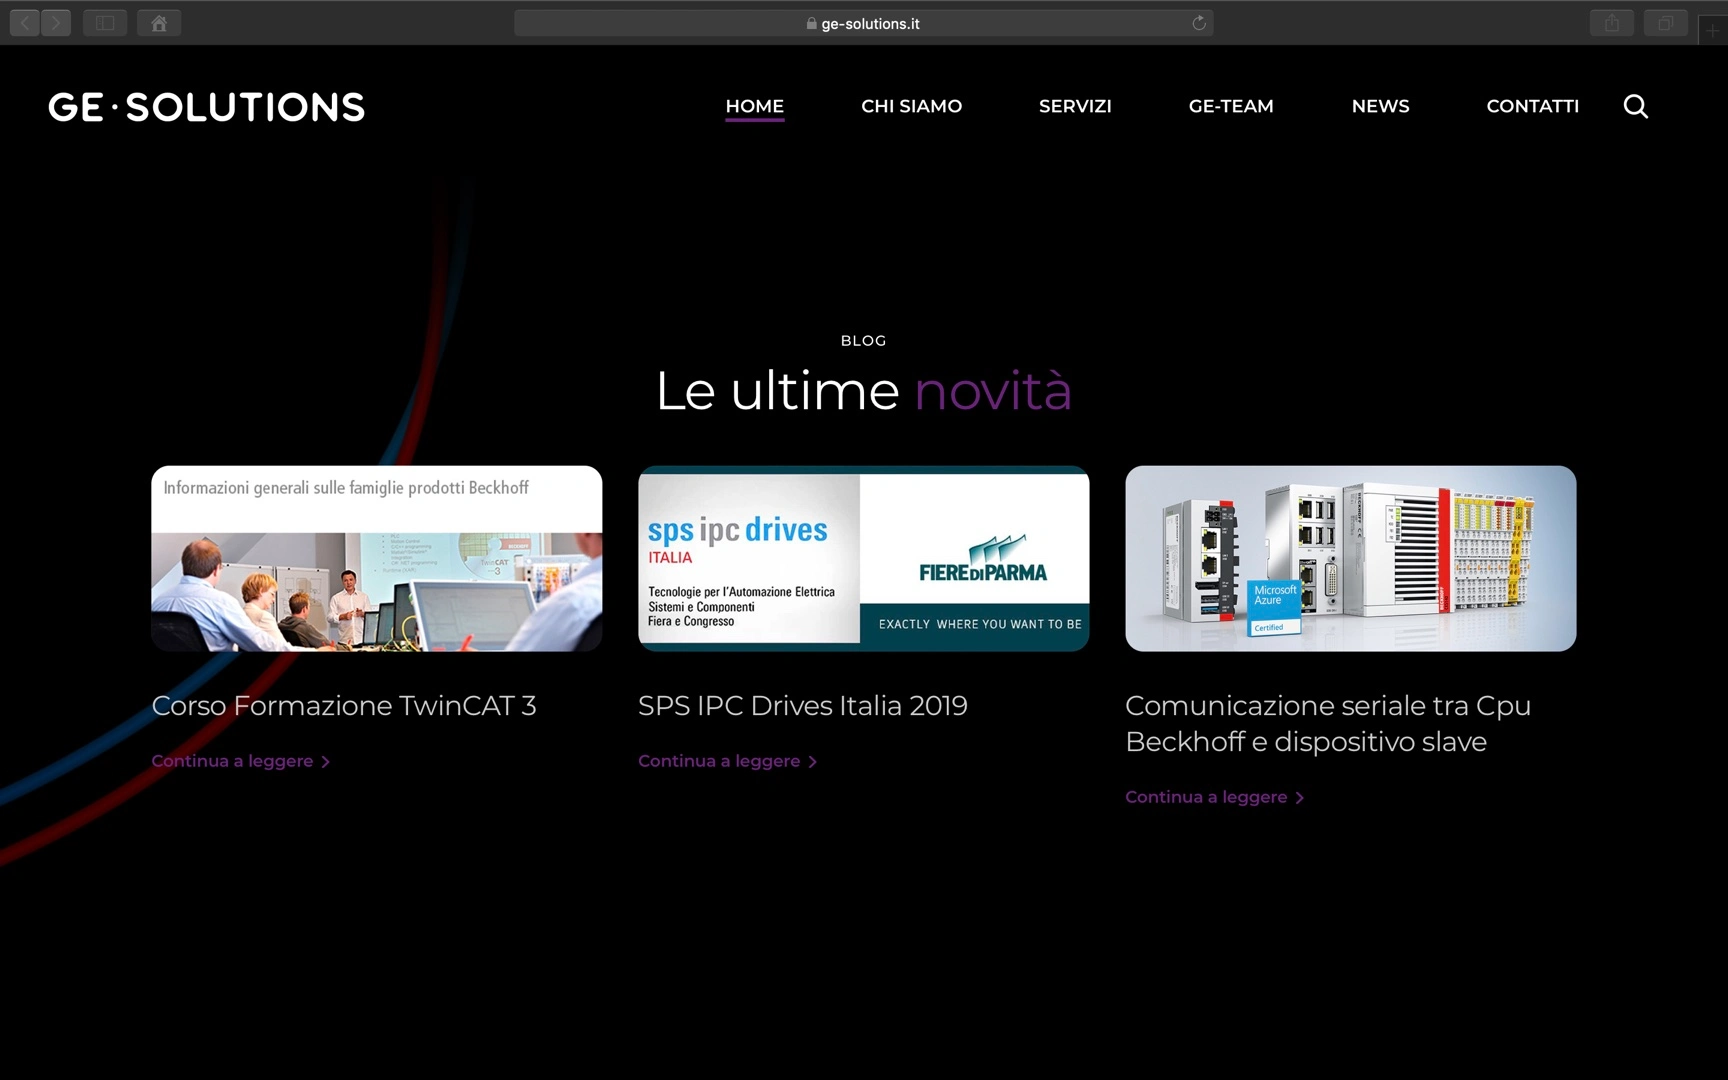Click the Comunicazione seriale tra Cpu title
1728x1080 pixels.
tap(1328, 724)
